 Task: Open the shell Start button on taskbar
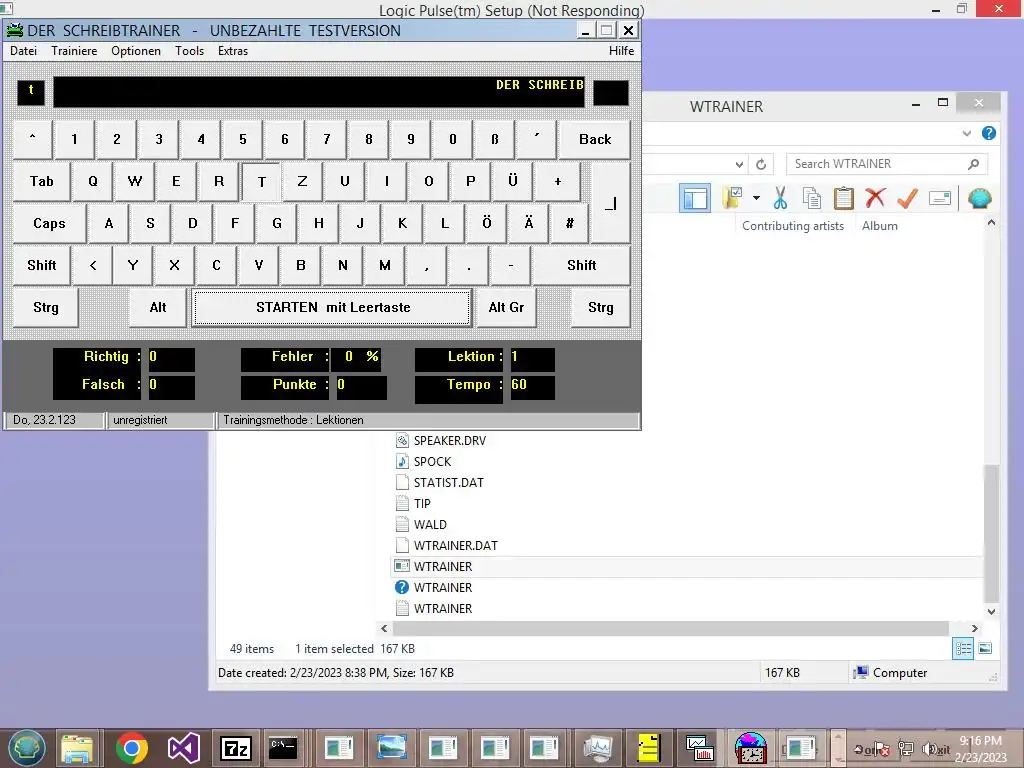26,748
